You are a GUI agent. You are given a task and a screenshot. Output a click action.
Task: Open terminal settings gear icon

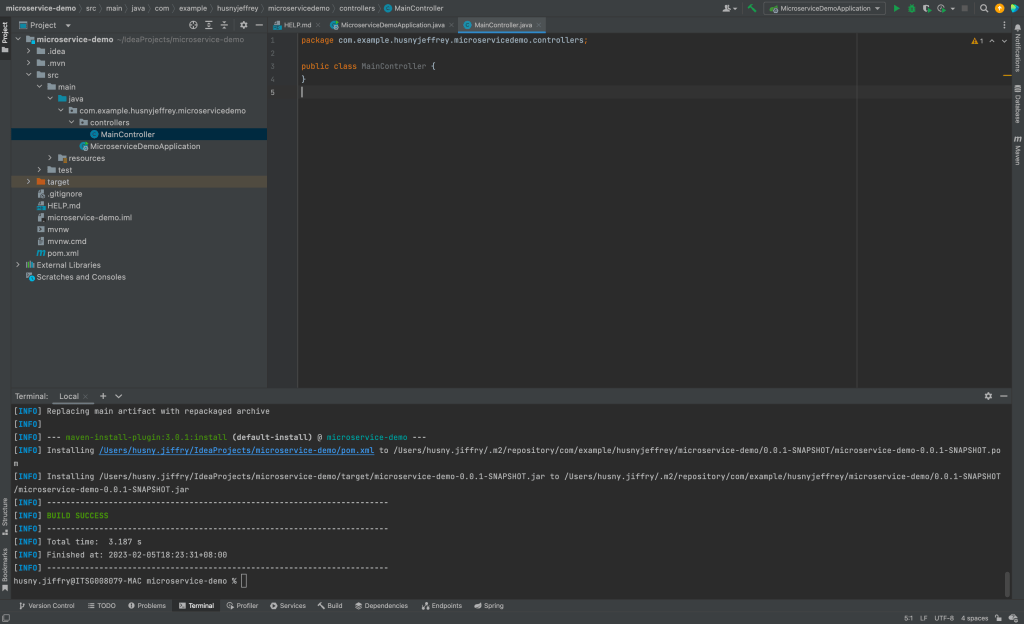(x=988, y=396)
